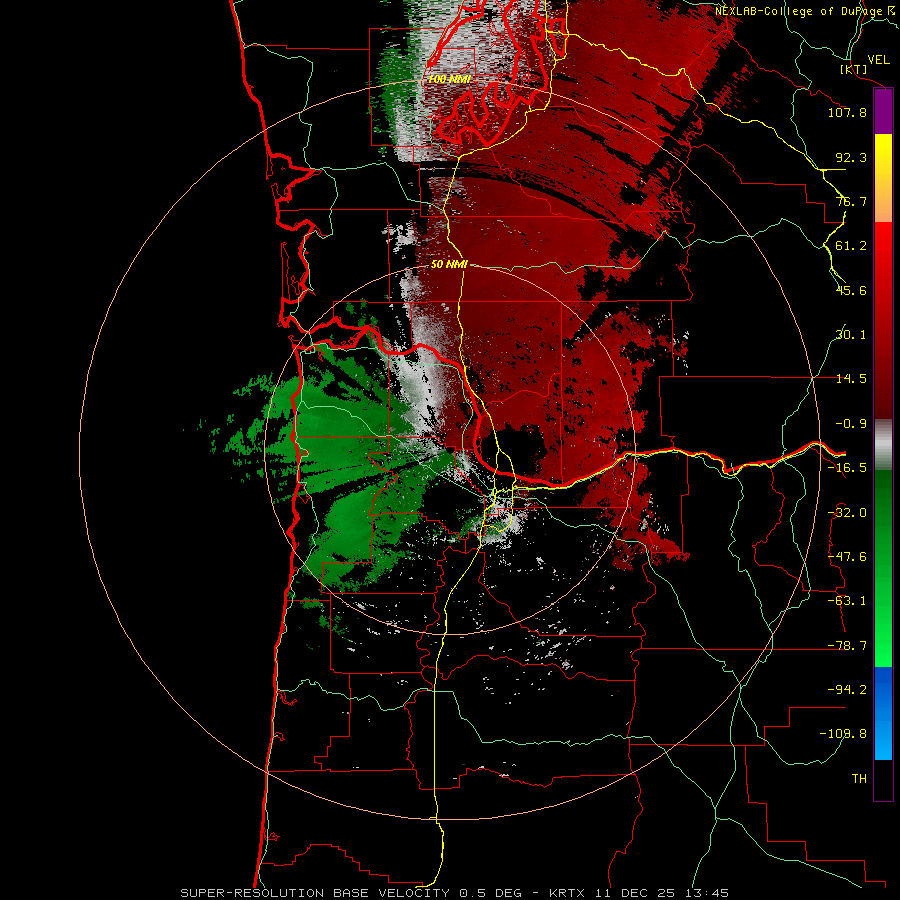This screenshot has width=900, height=900.
Task: Click the Super-Resolution Base Velocity caption
Action: click(x=455, y=893)
